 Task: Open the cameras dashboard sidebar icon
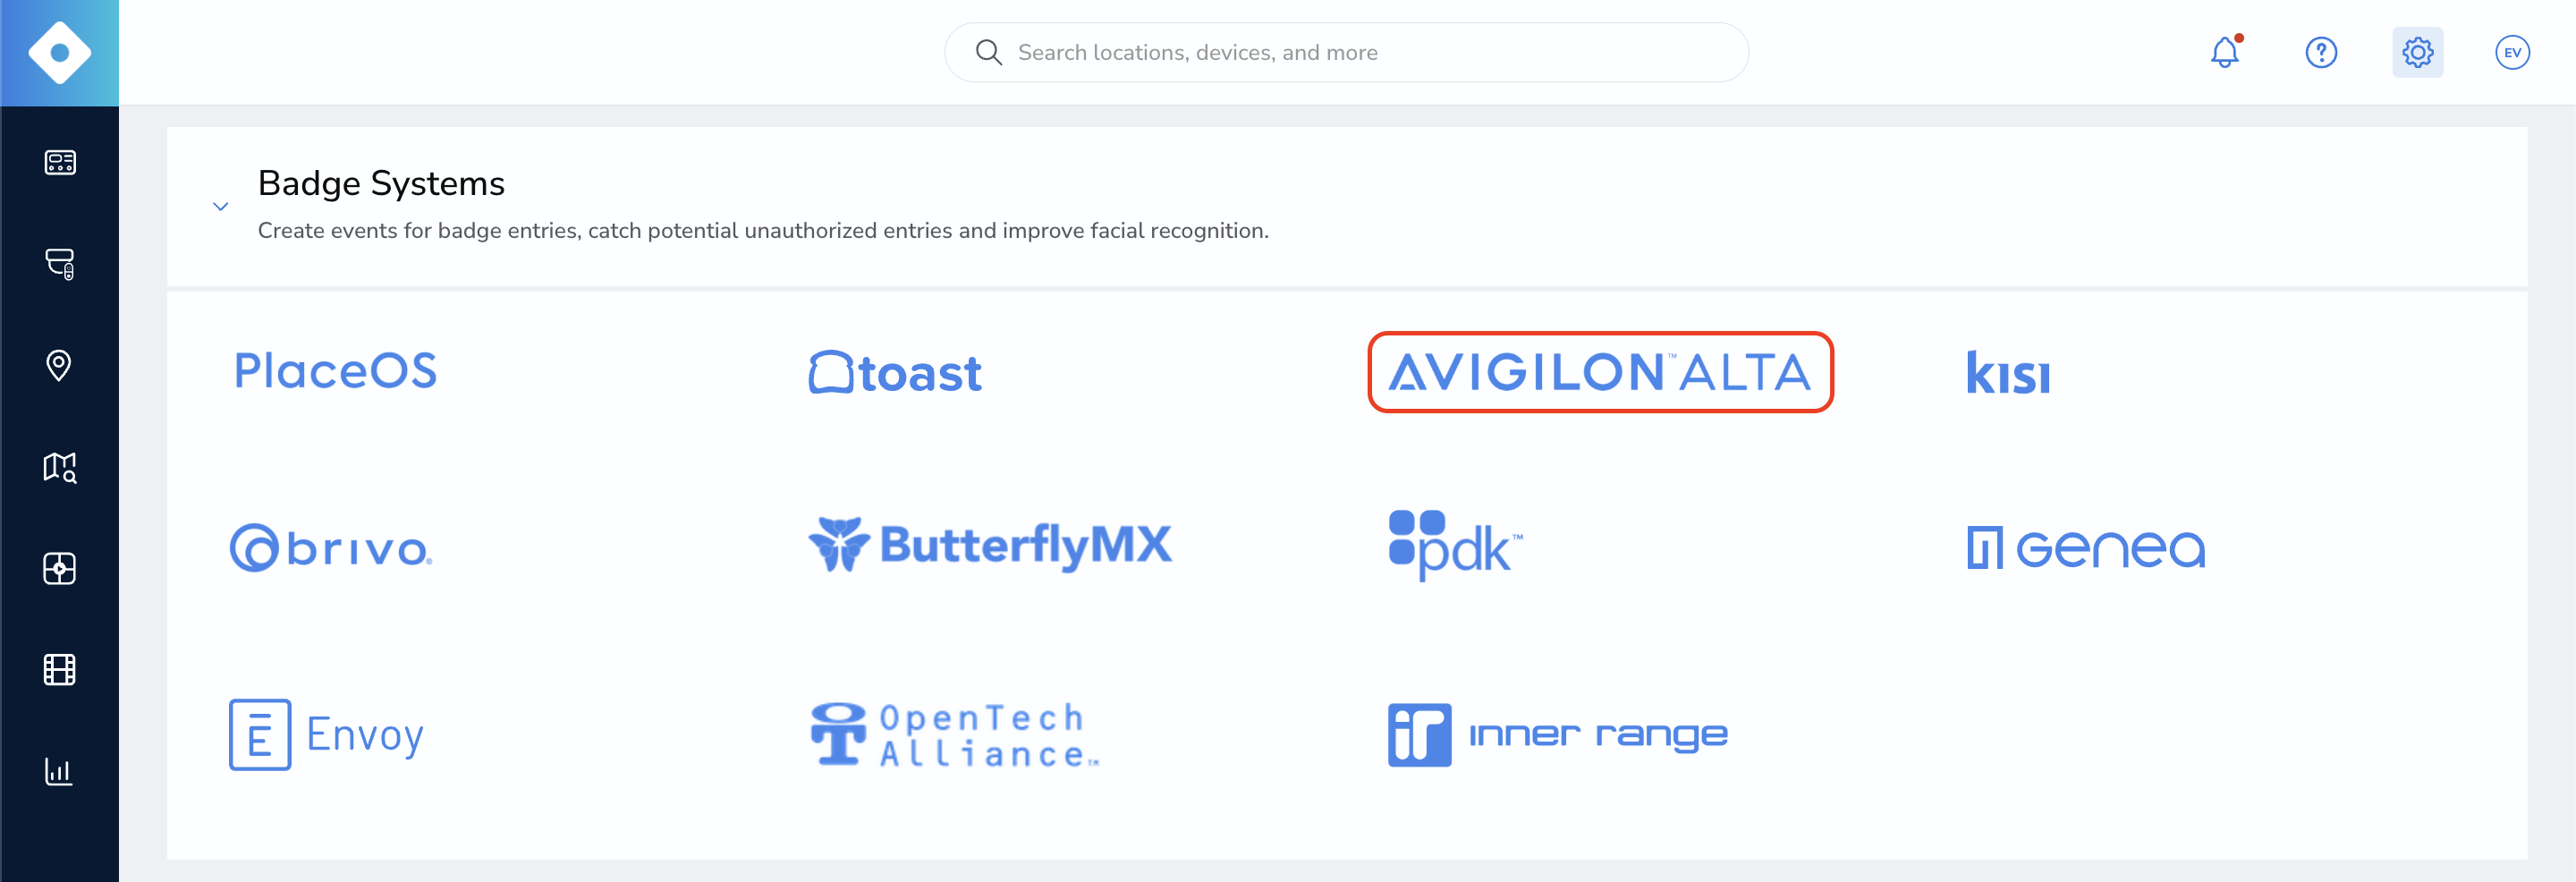59,162
